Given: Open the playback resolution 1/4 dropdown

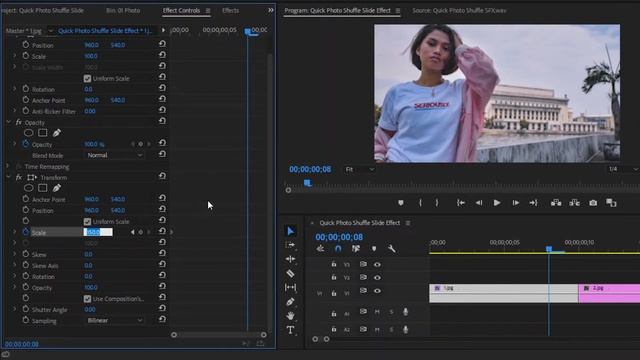Looking at the screenshot, I should click(x=622, y=169).
